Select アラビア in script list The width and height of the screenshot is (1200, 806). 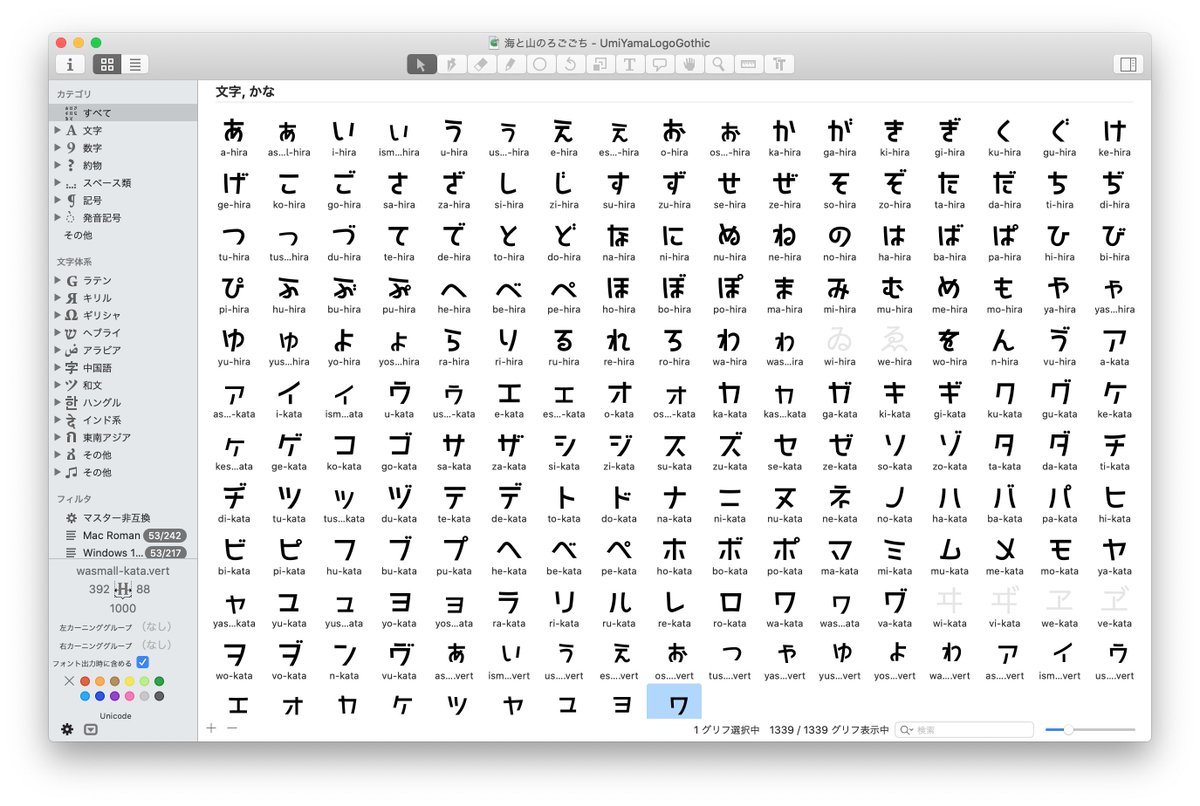pos(101,350)
